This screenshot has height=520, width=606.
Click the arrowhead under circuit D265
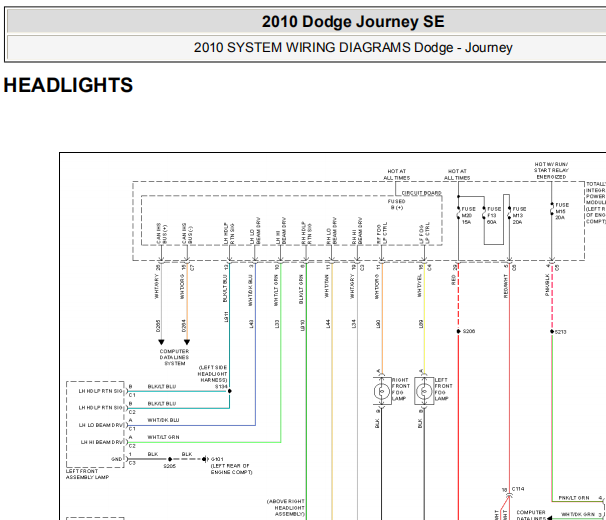[161, 342]
